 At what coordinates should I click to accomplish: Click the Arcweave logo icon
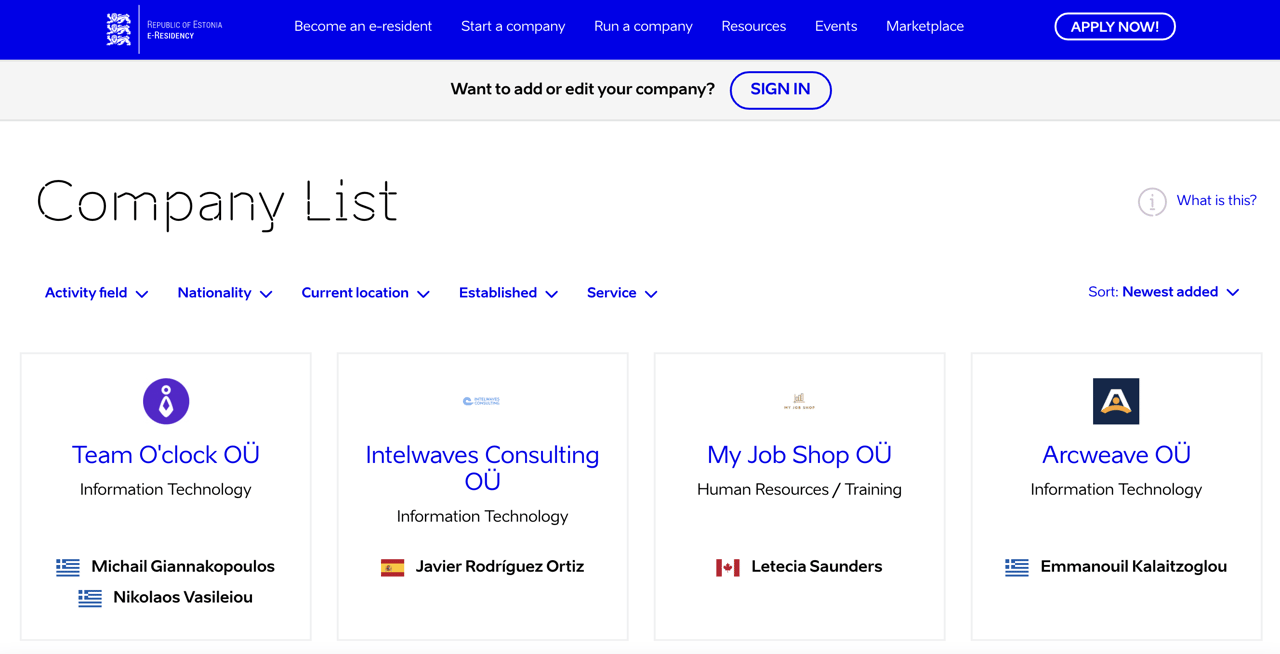[x=1116, y=401]
